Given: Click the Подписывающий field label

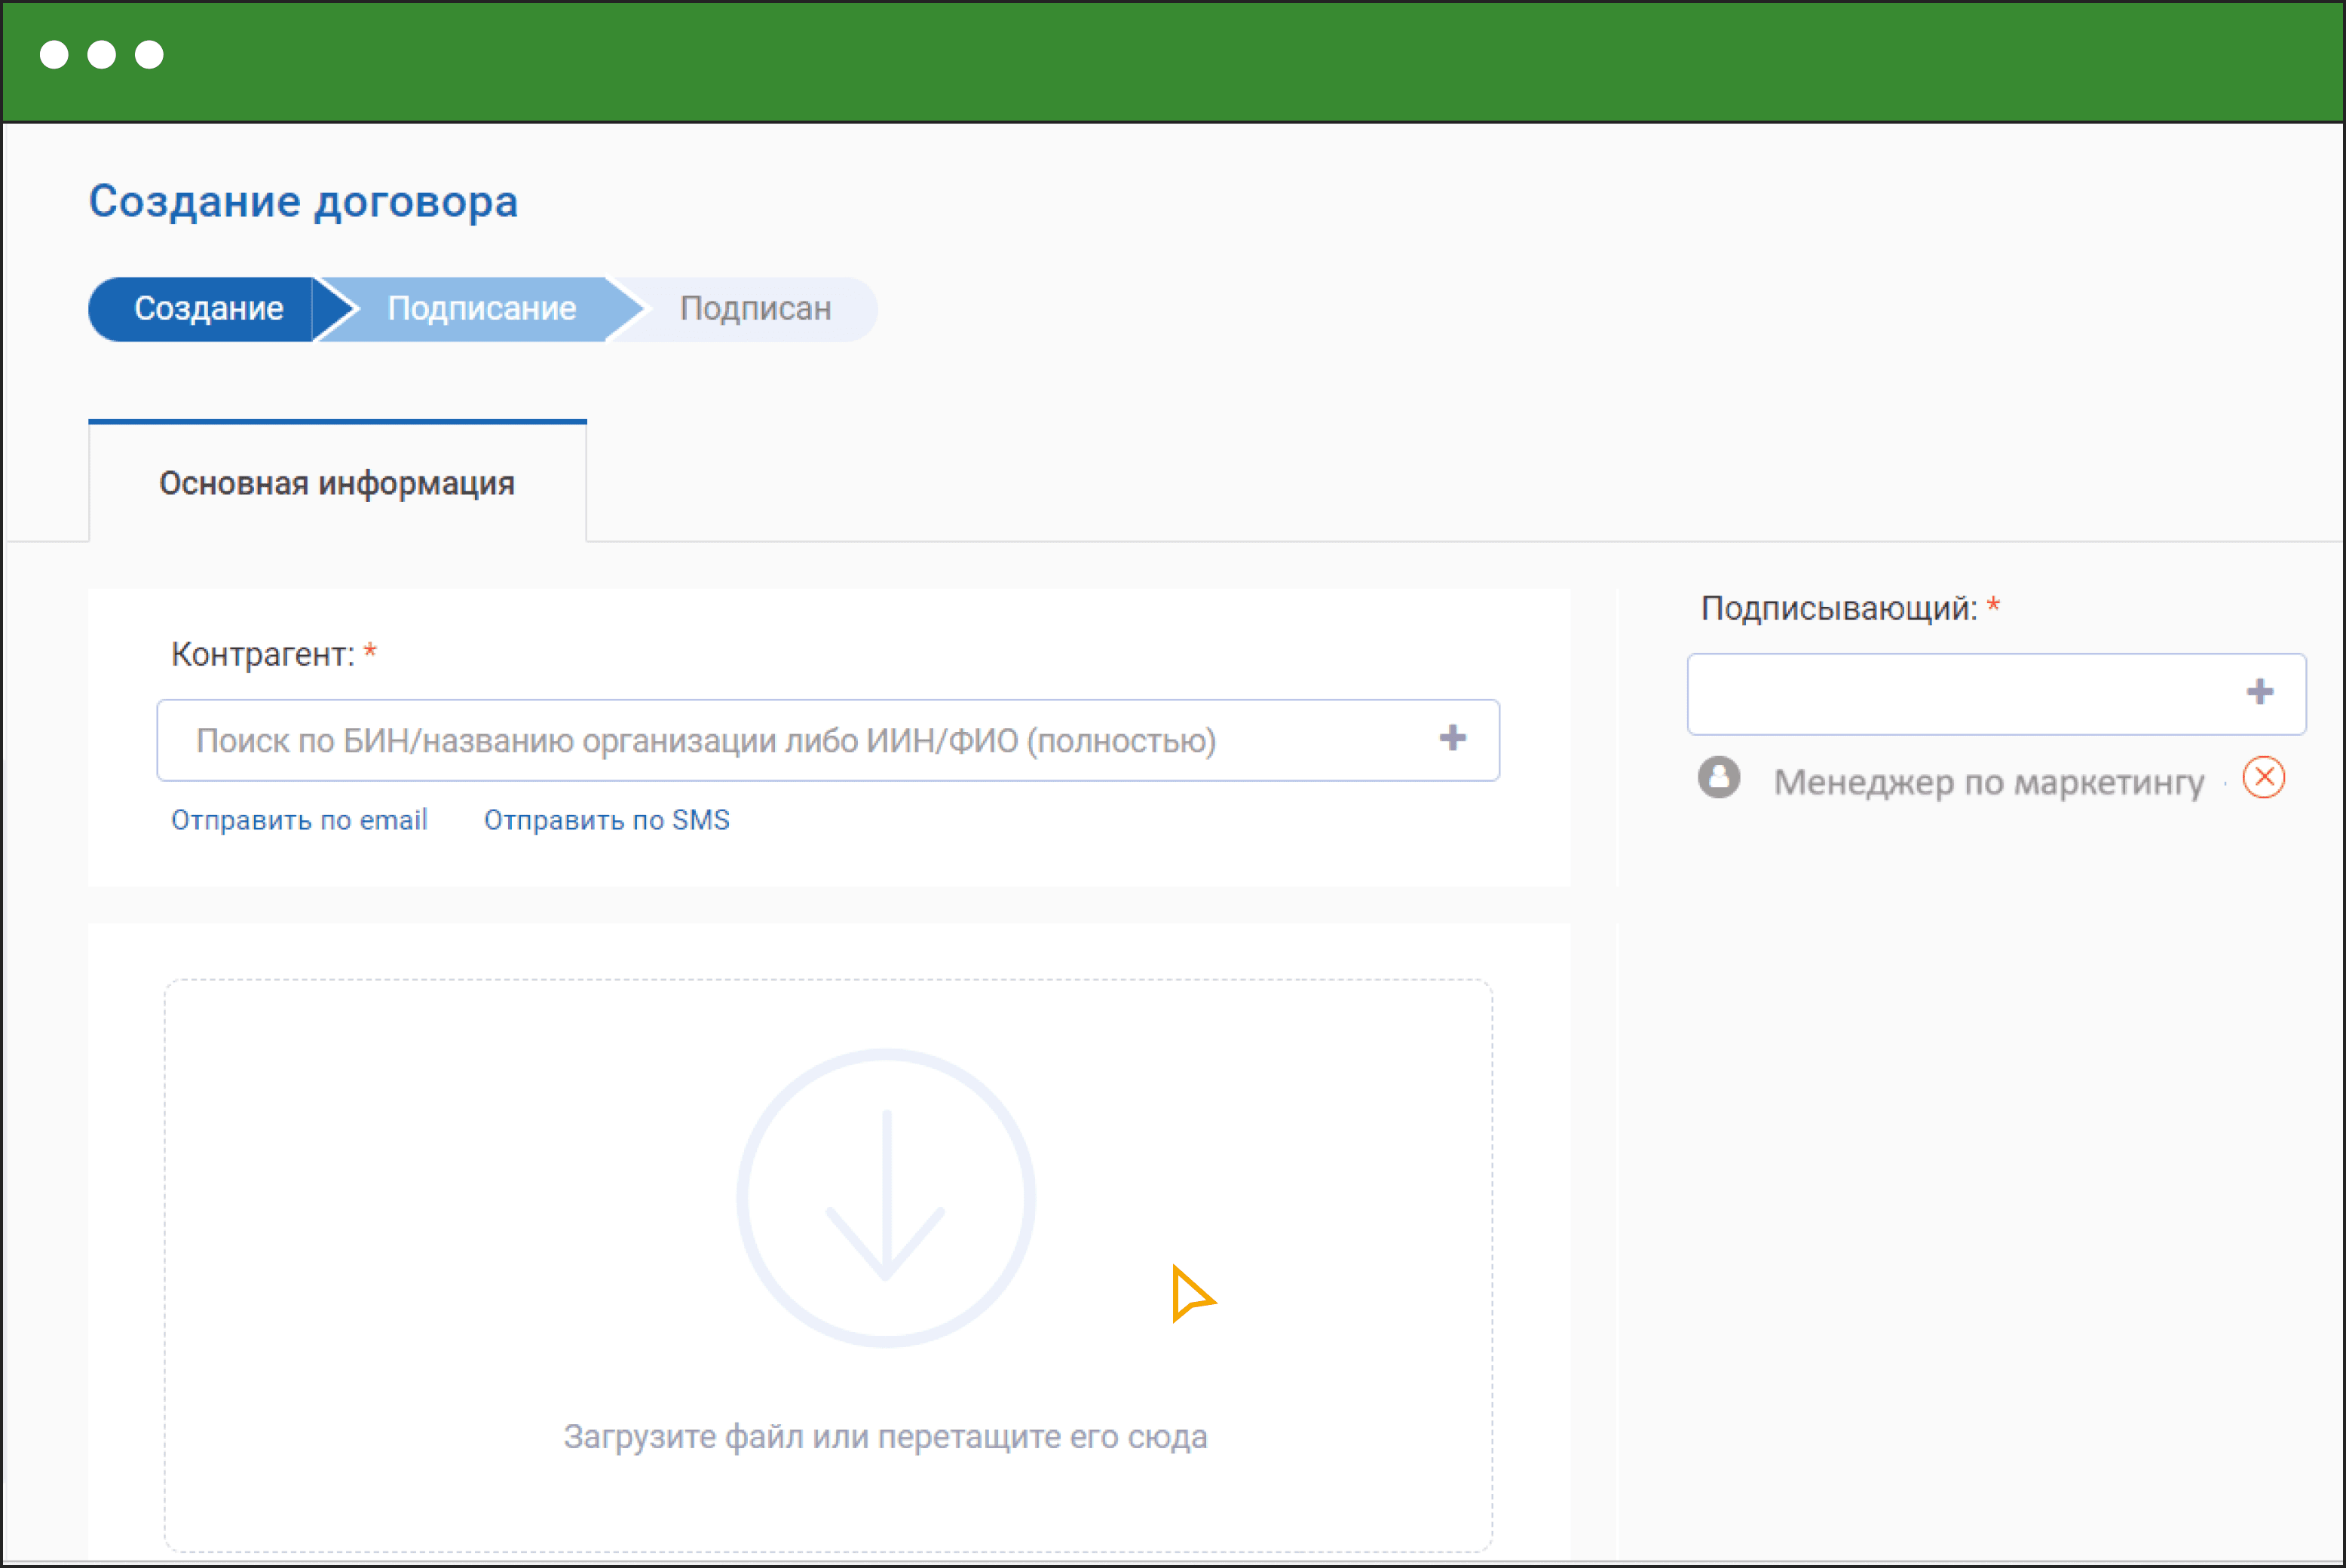Looking at the screenshot, I should tap(1838, 608).
